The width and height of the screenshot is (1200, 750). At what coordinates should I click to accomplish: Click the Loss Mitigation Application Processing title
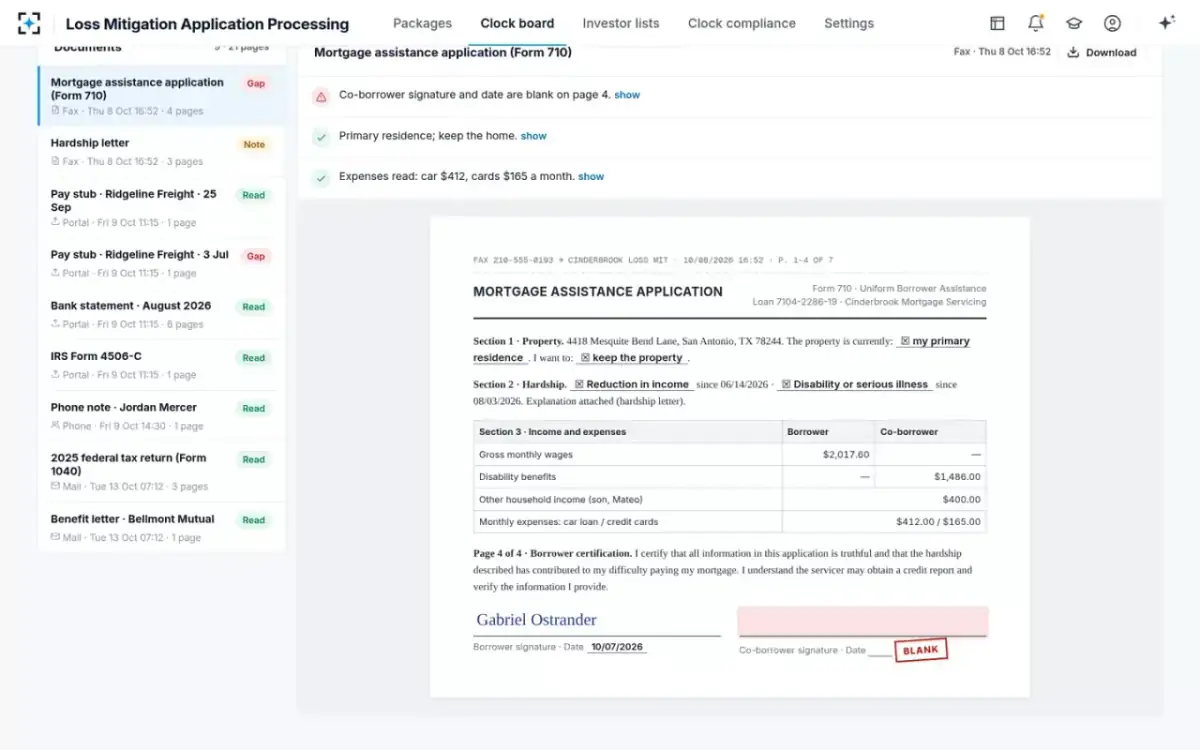pyautogui.click(x=207, y=24)
